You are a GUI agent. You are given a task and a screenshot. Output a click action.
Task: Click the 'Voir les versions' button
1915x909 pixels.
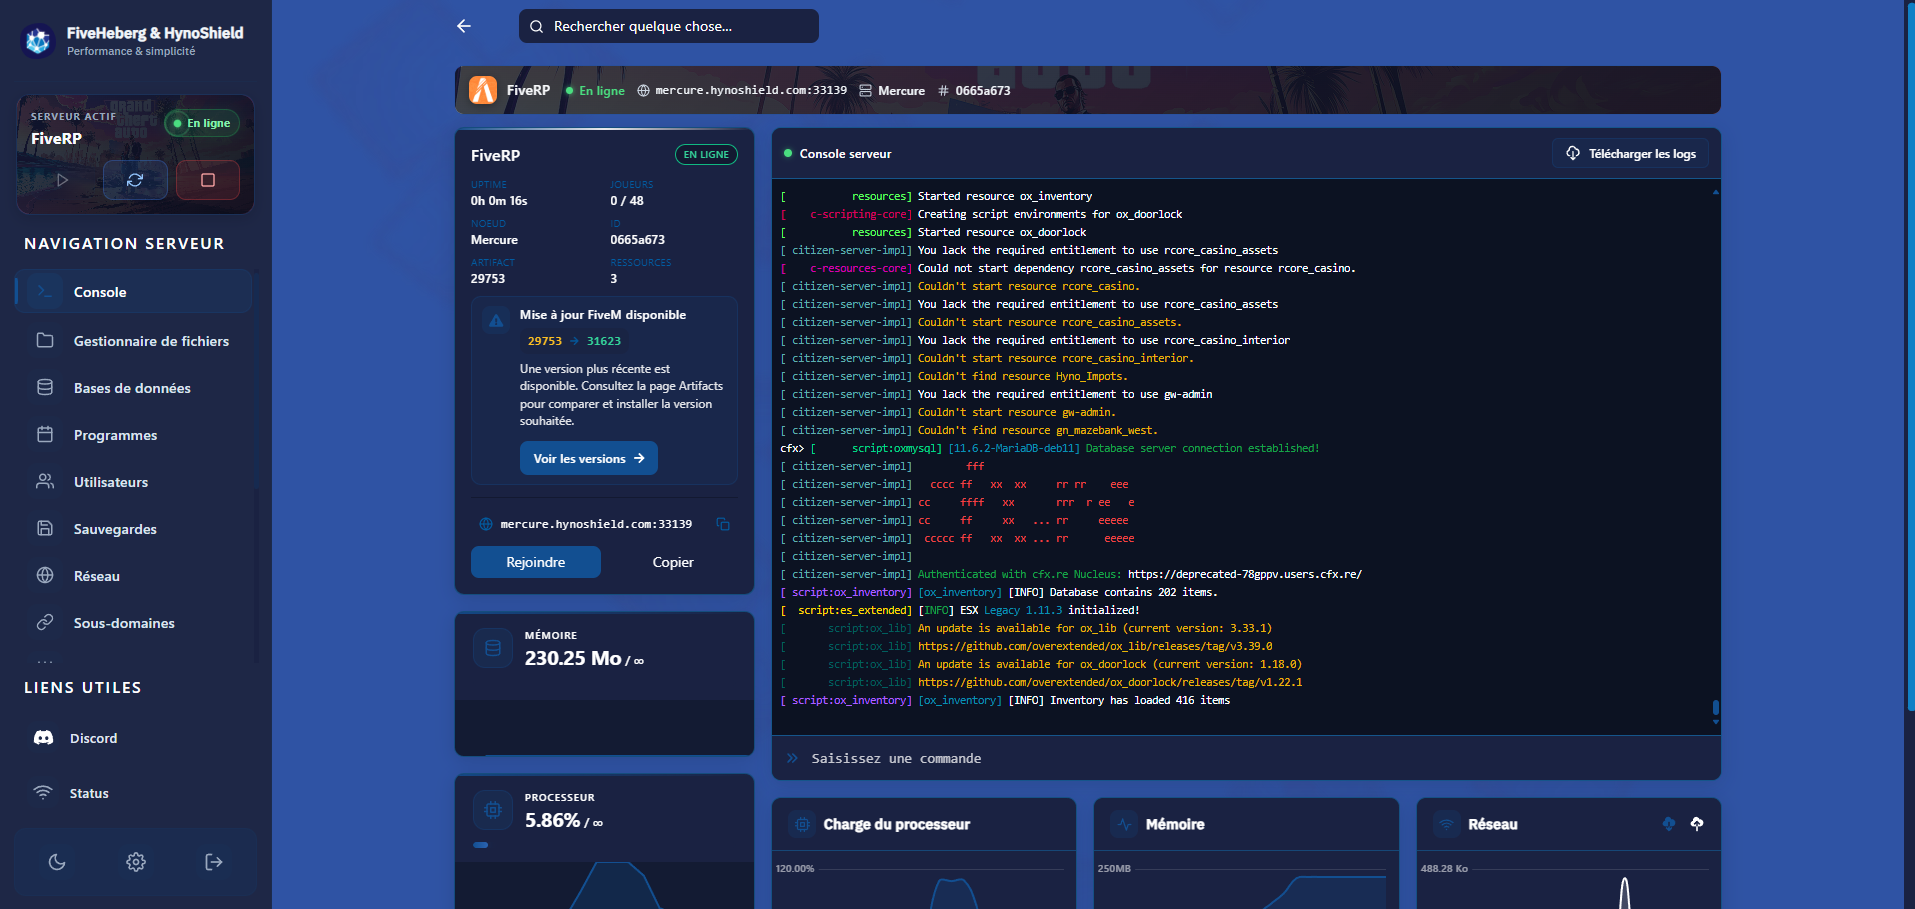coord(589,458)
